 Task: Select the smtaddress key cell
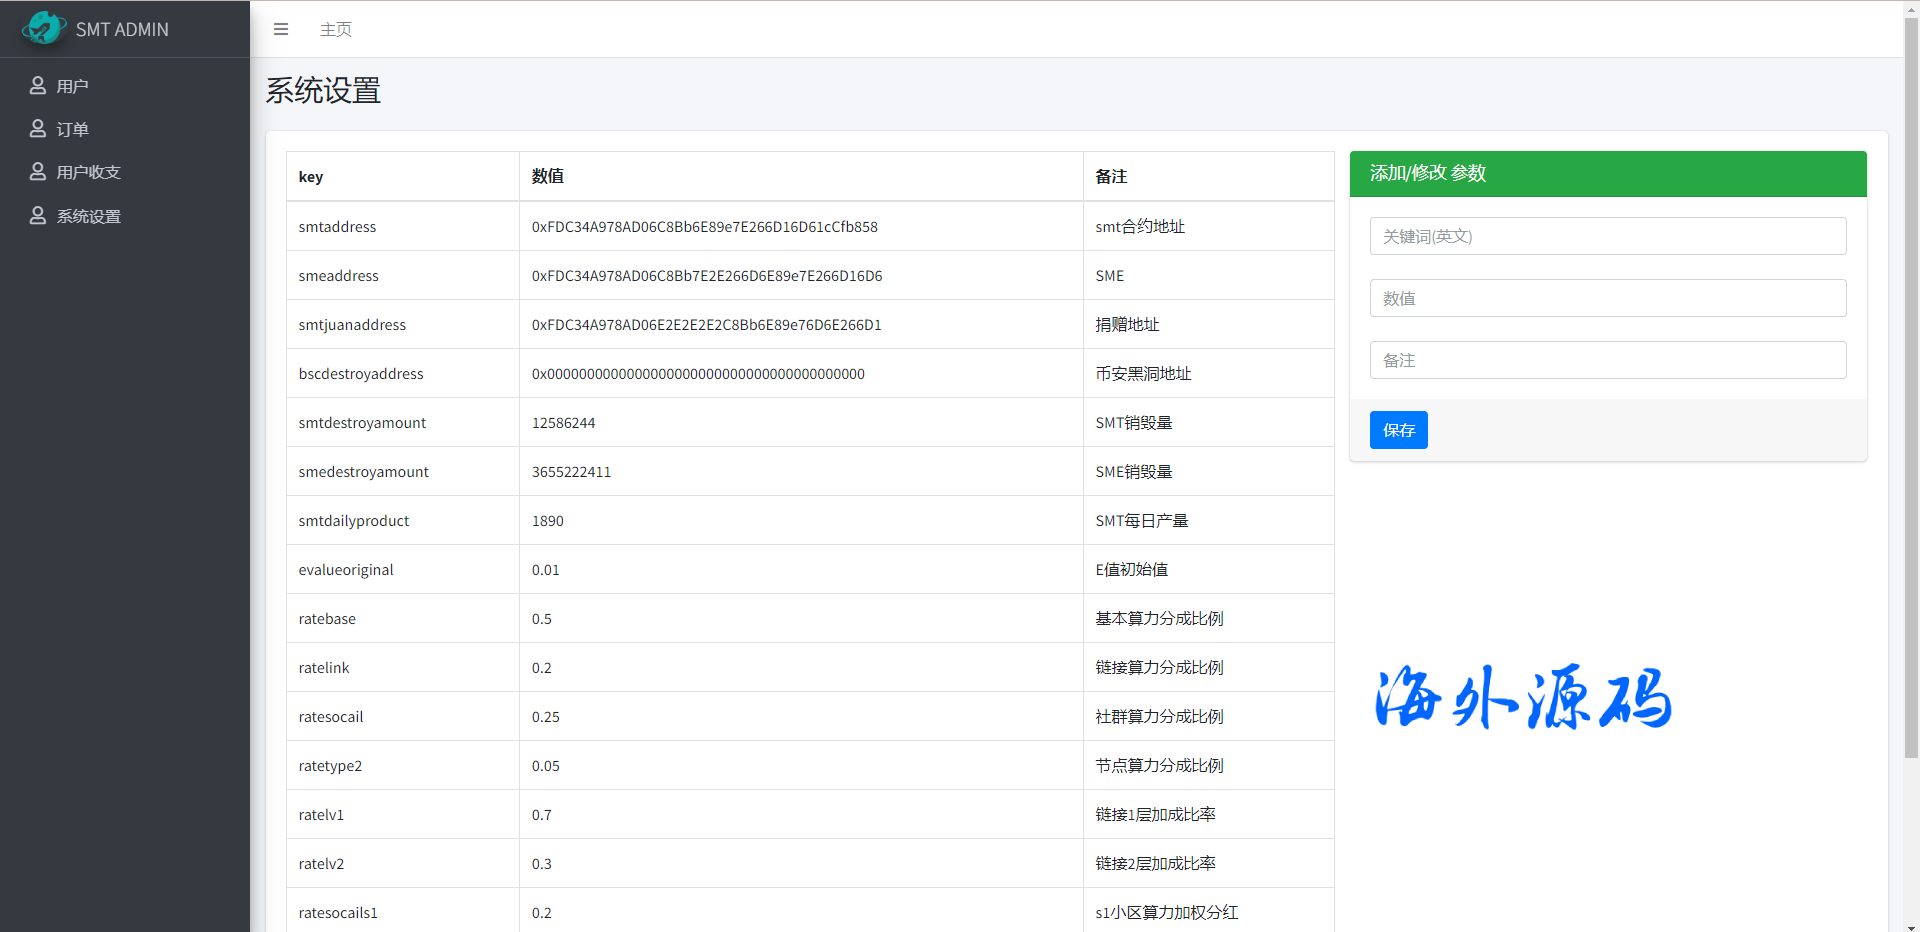click(338, 227)
